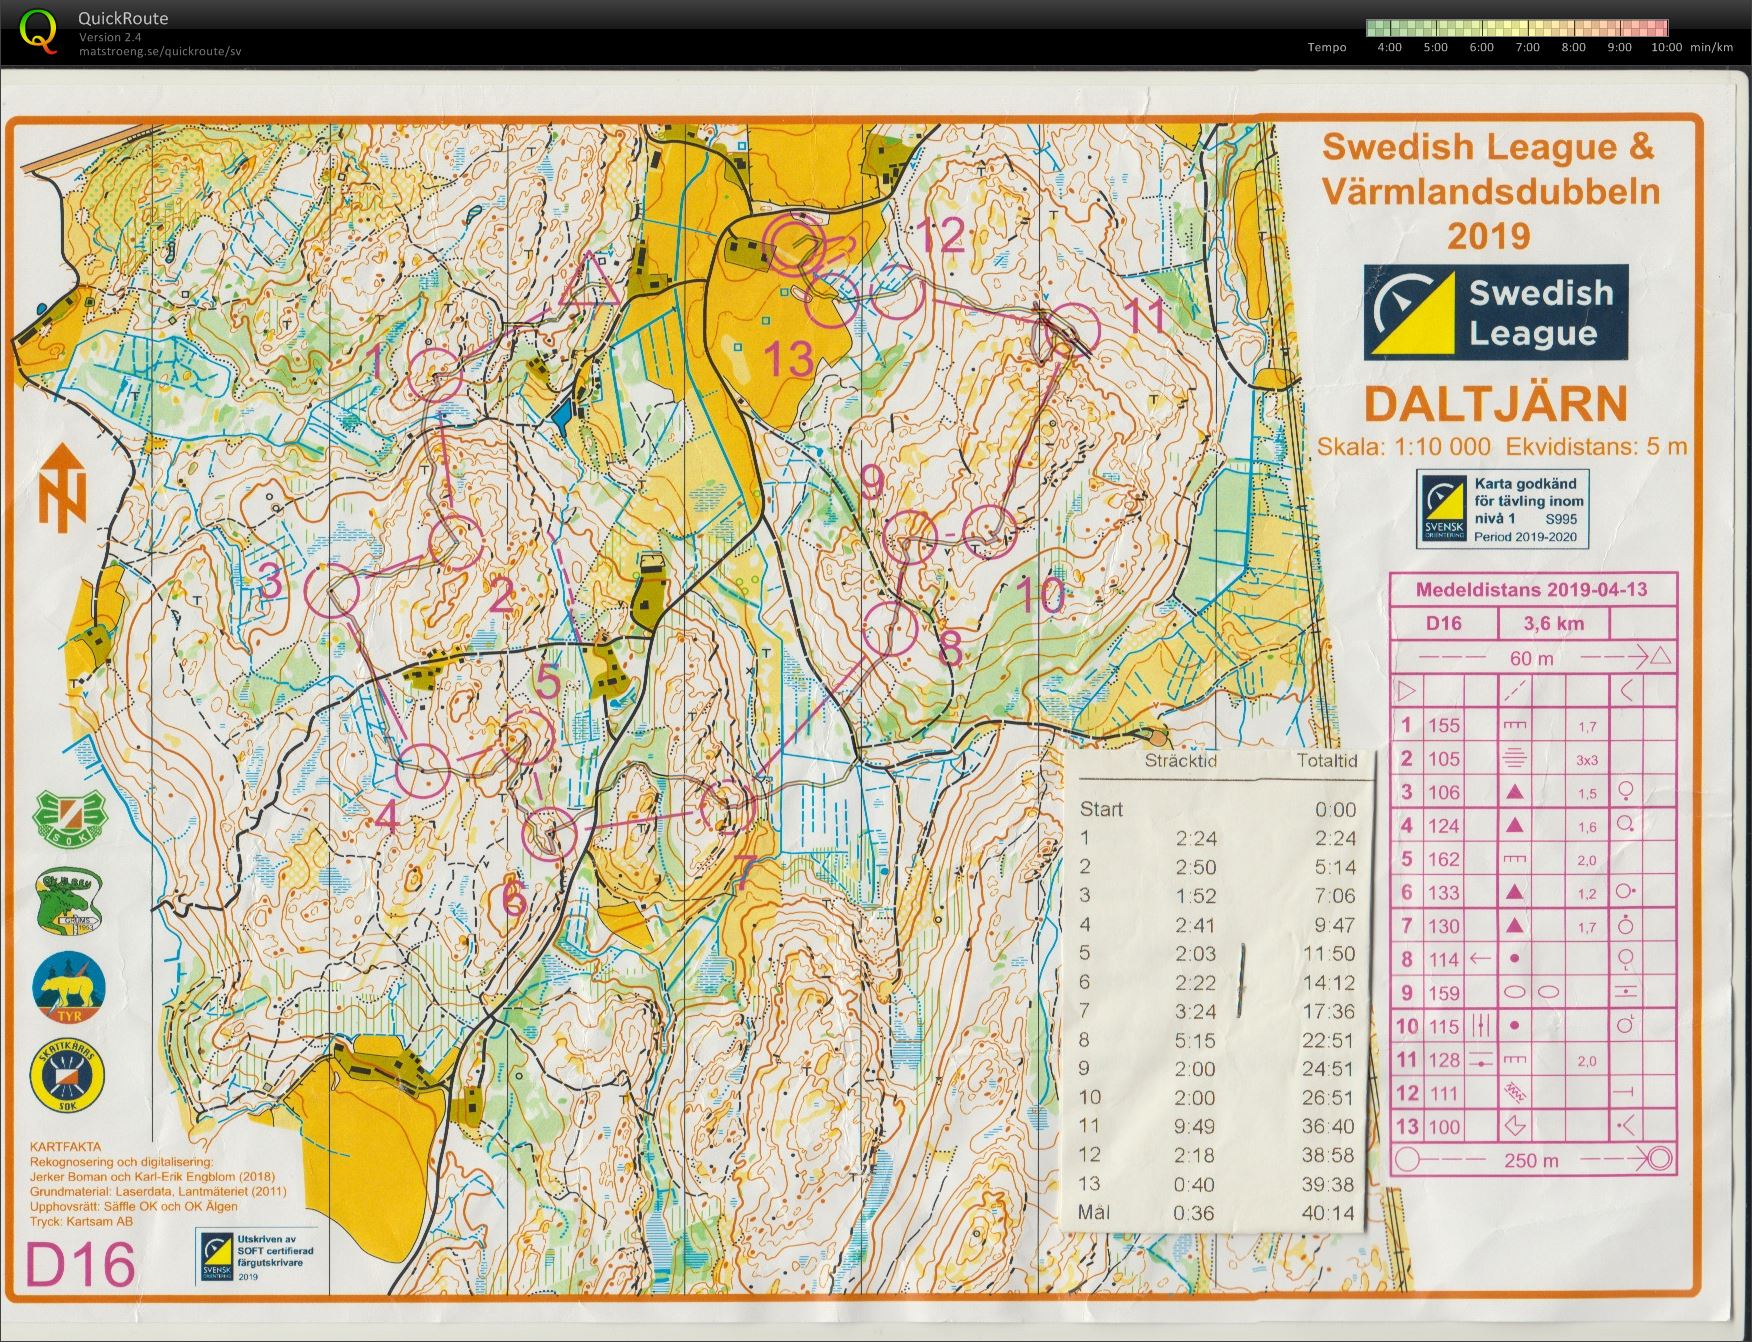Click the 'Skala: 1:10 000' scale text
Screen dimensions: 1752x1342
pos(1403,446)
